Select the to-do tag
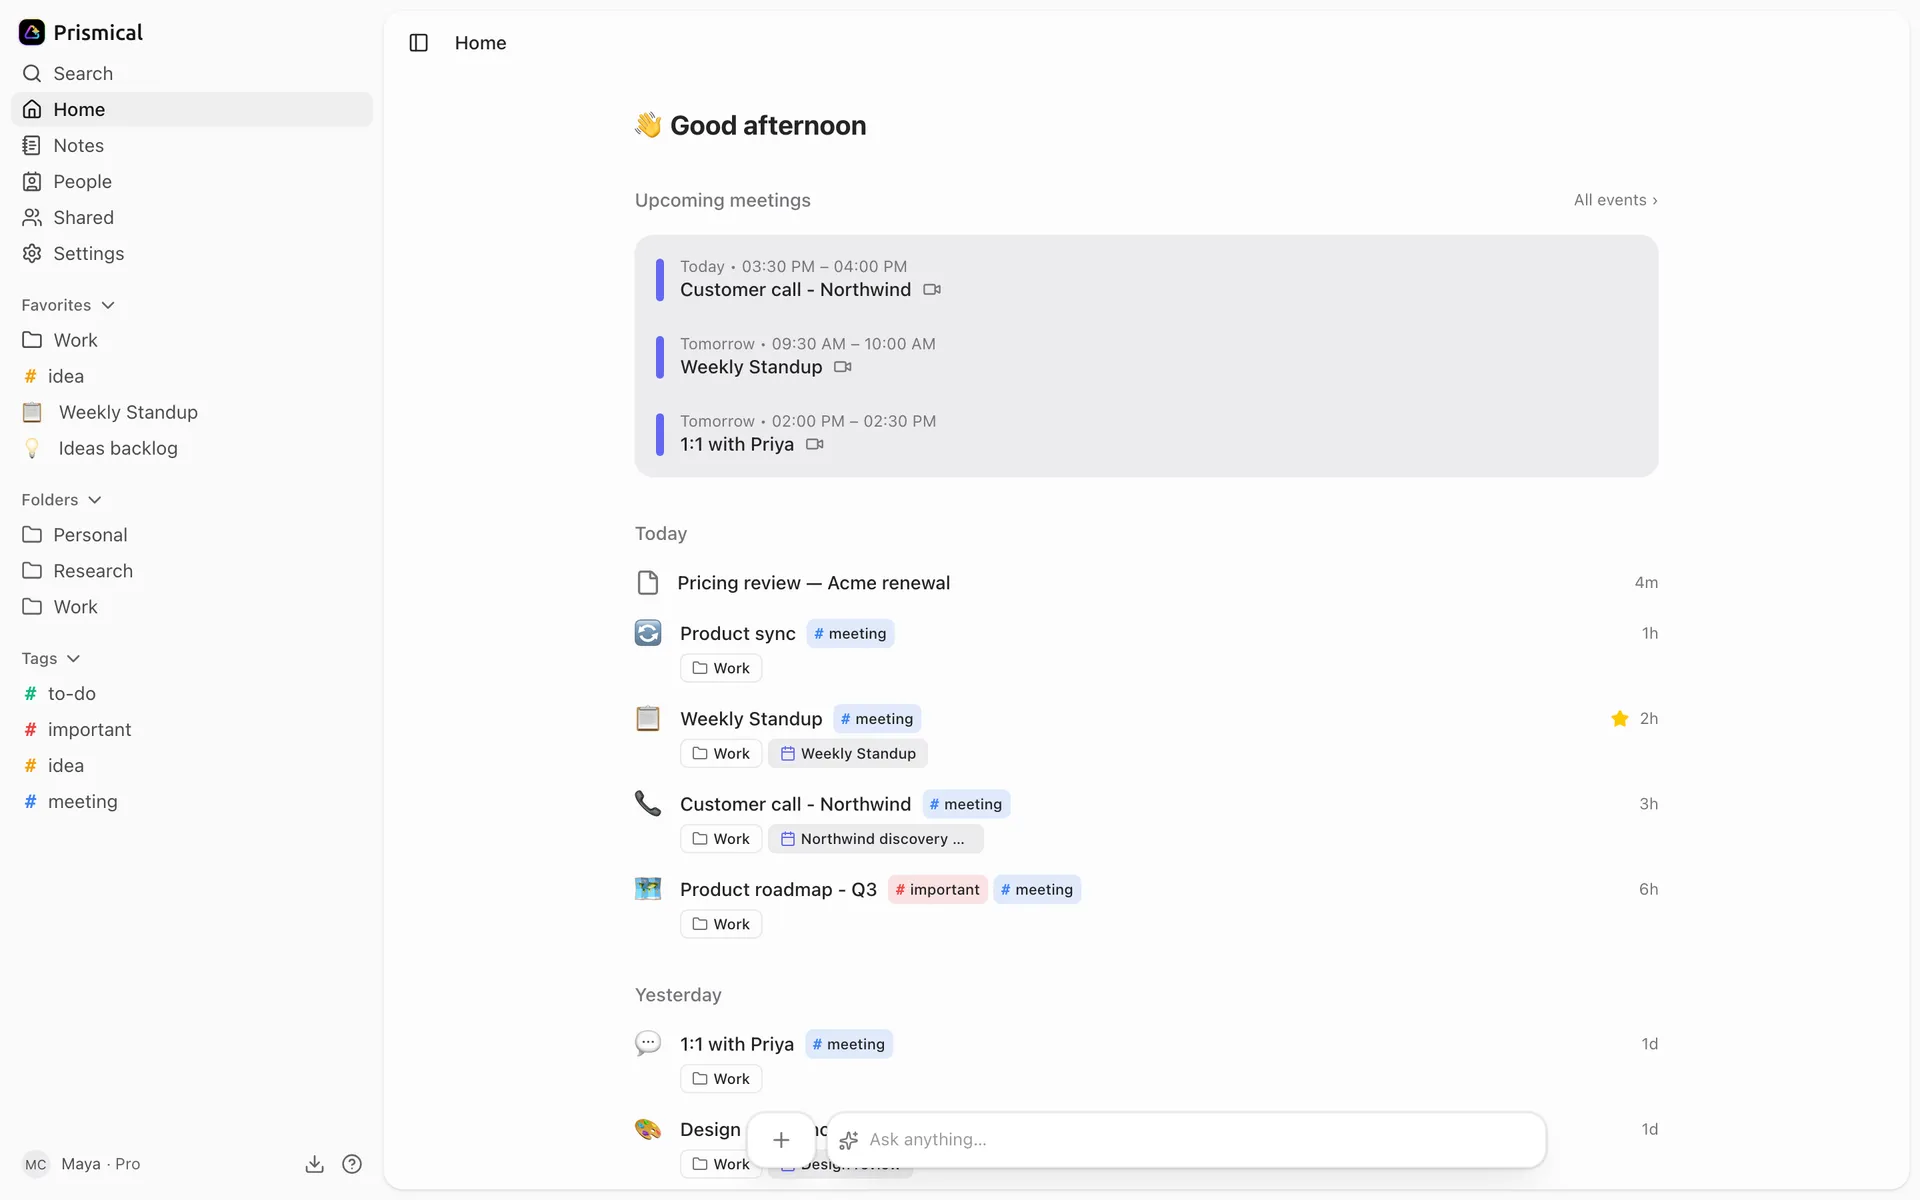 (x=192, y=693)
